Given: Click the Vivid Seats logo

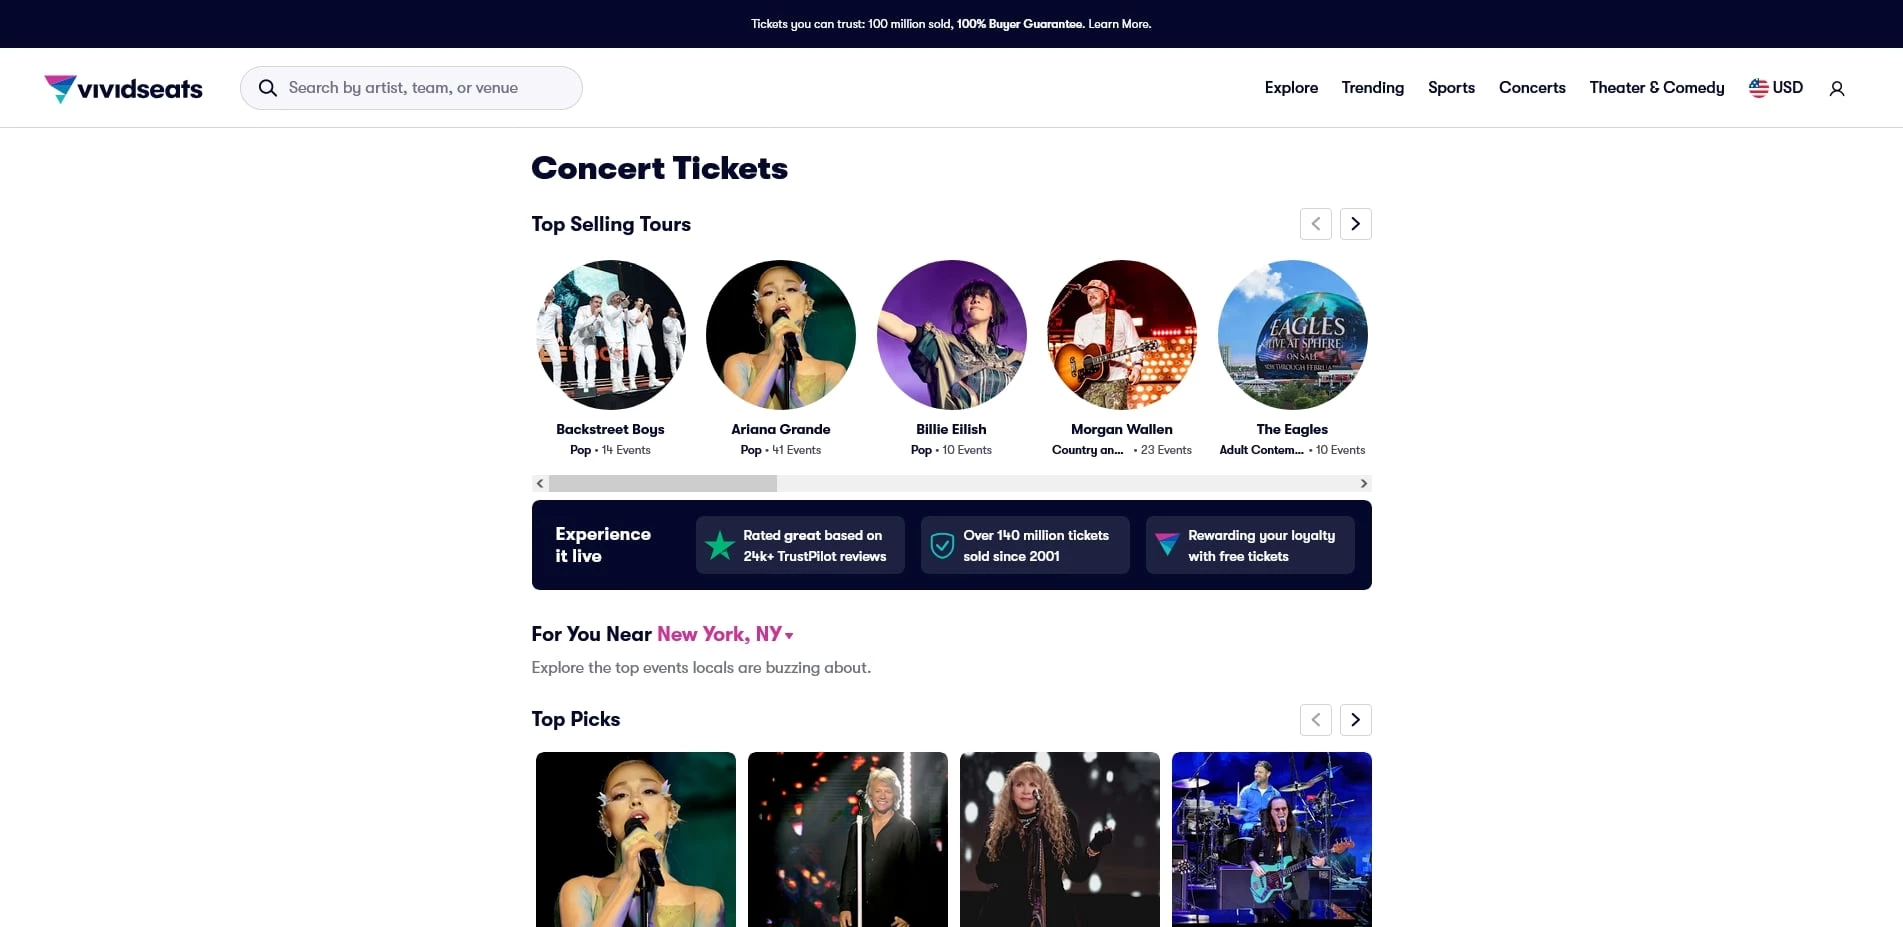Looking at the screenshot, I should pos(123,88).
